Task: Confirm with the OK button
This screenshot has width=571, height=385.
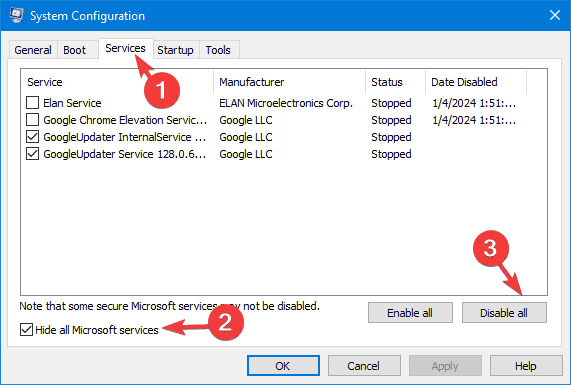Action: coord(283,365)
